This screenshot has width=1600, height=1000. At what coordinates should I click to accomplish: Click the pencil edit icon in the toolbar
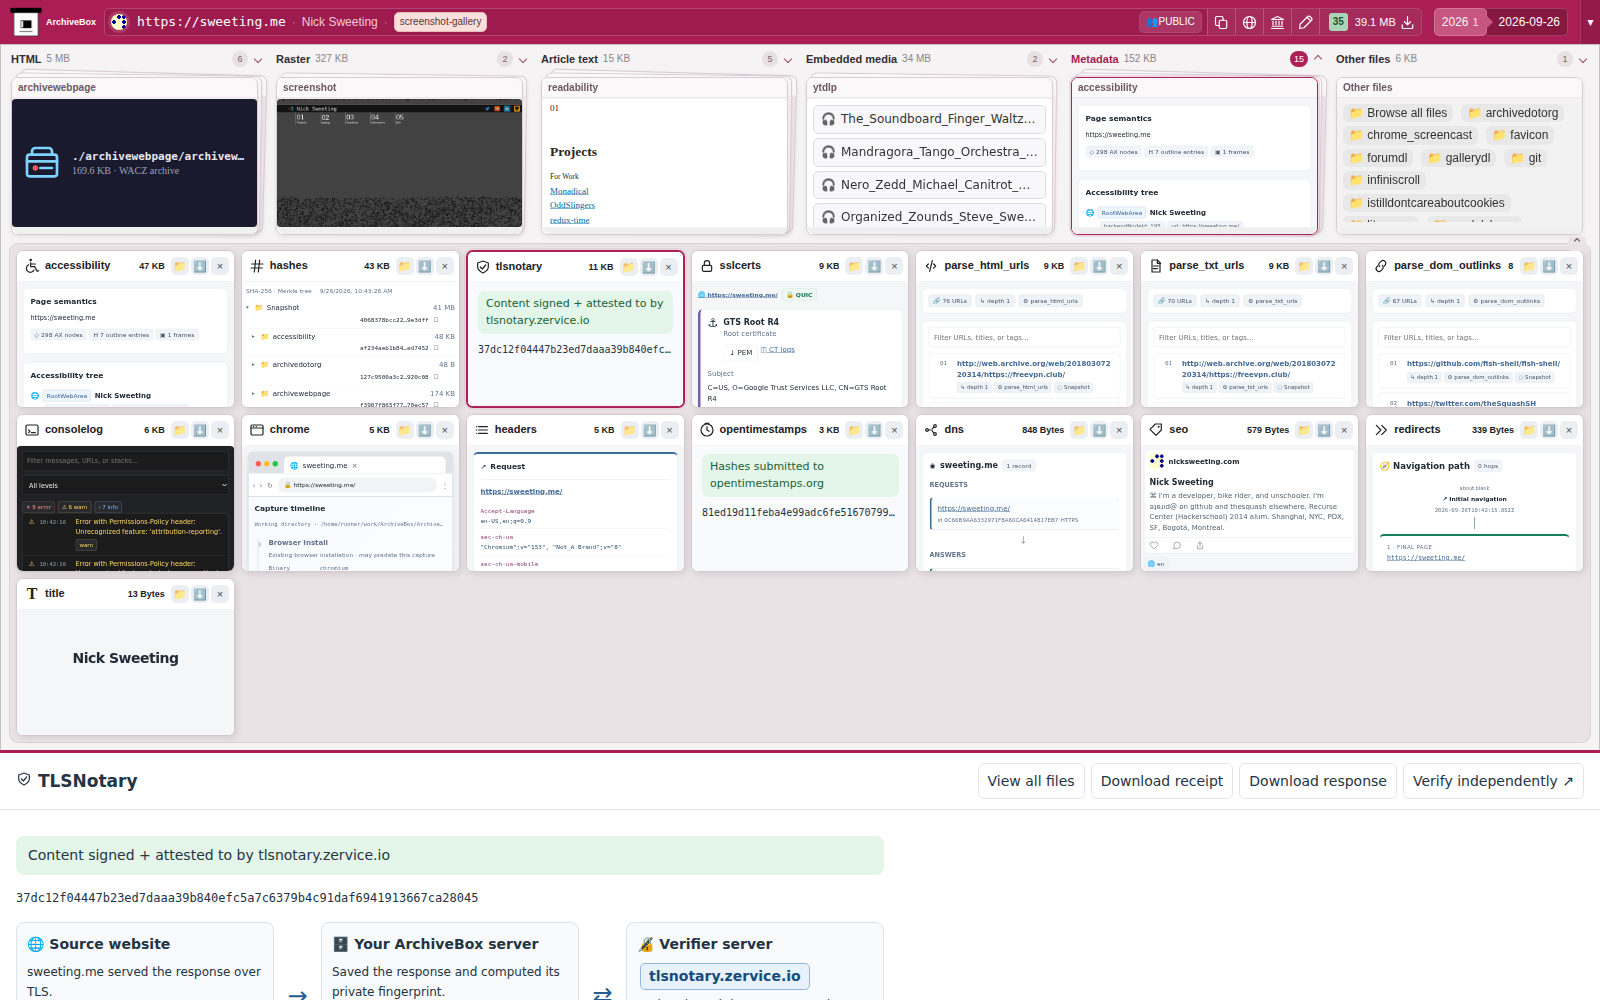pyautogui.click(x=1306, y=22)
